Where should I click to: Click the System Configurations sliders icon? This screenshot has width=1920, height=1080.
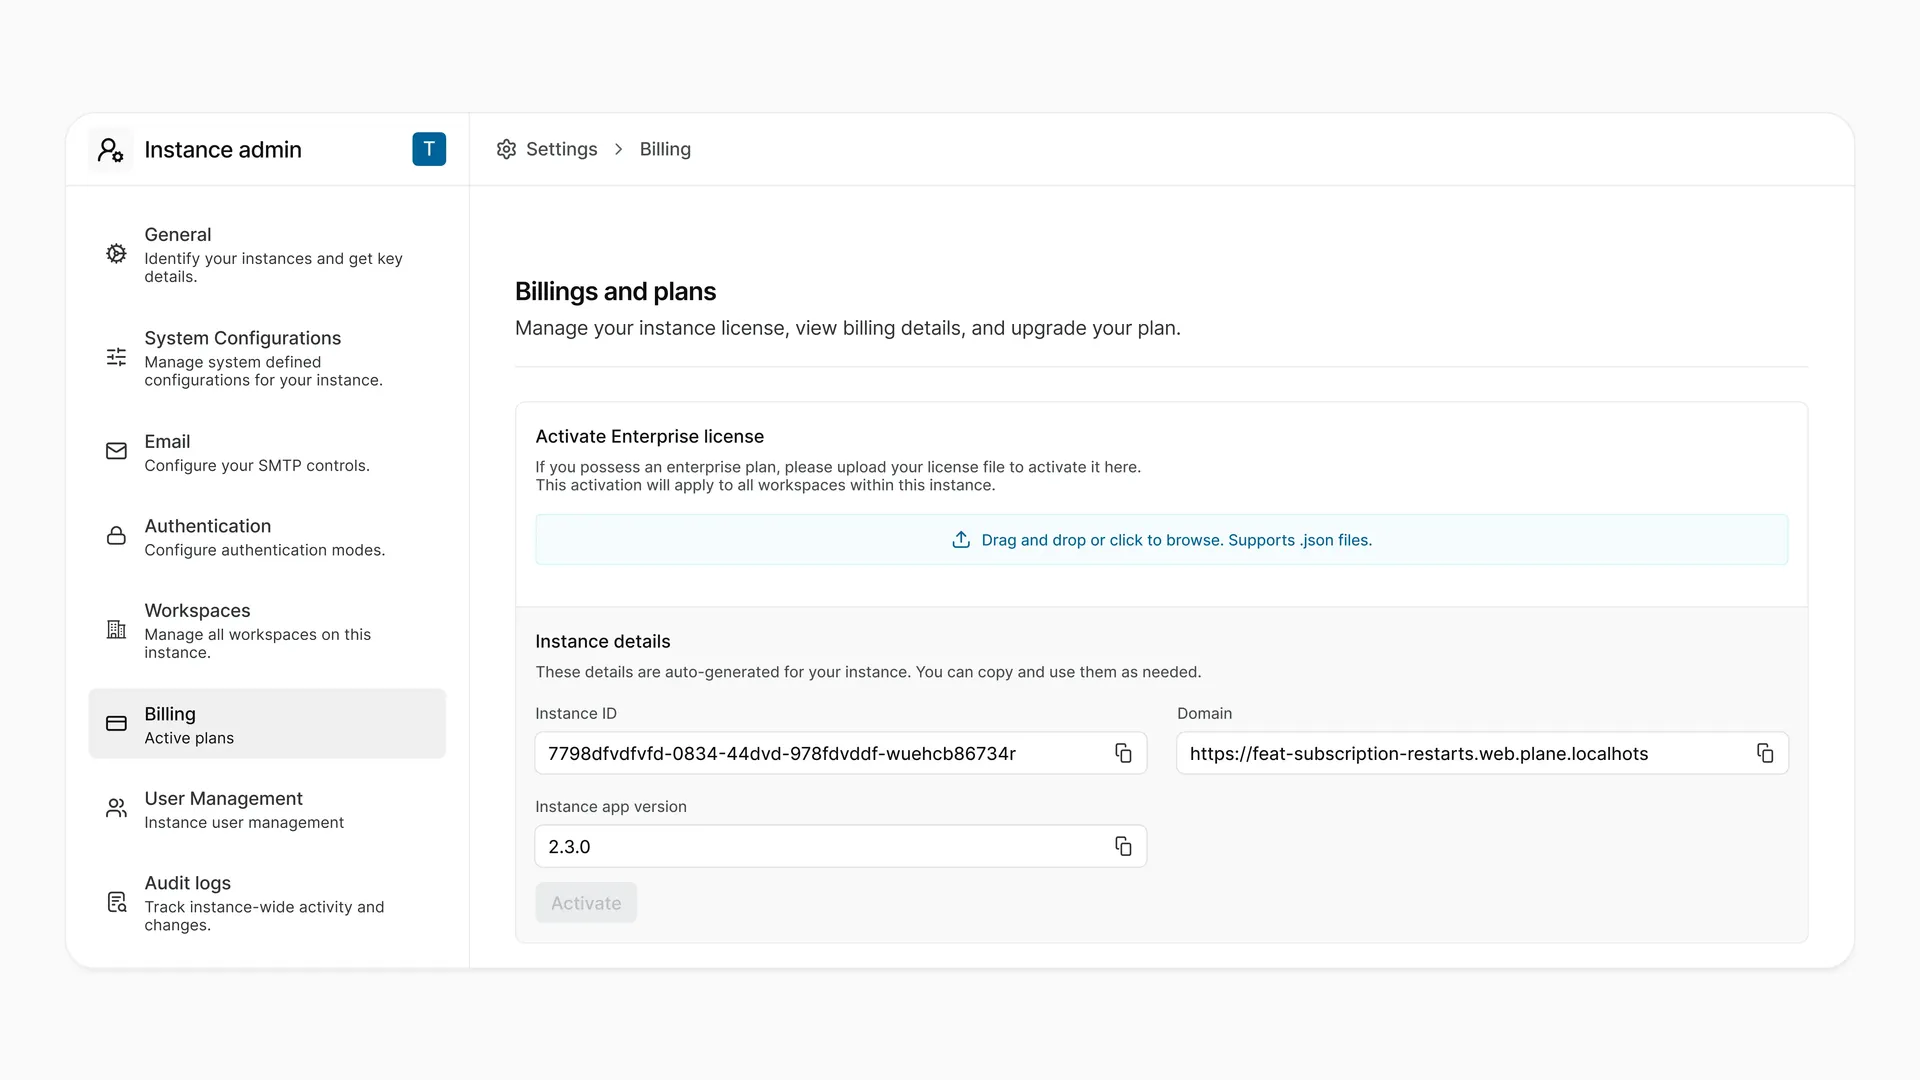117,357
